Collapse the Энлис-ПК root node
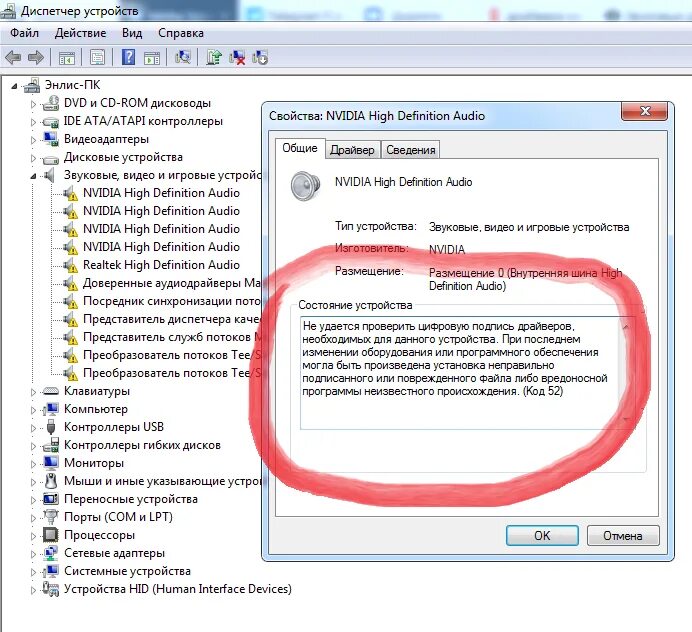This screenshot has height=632, width=692. point(15,86)
